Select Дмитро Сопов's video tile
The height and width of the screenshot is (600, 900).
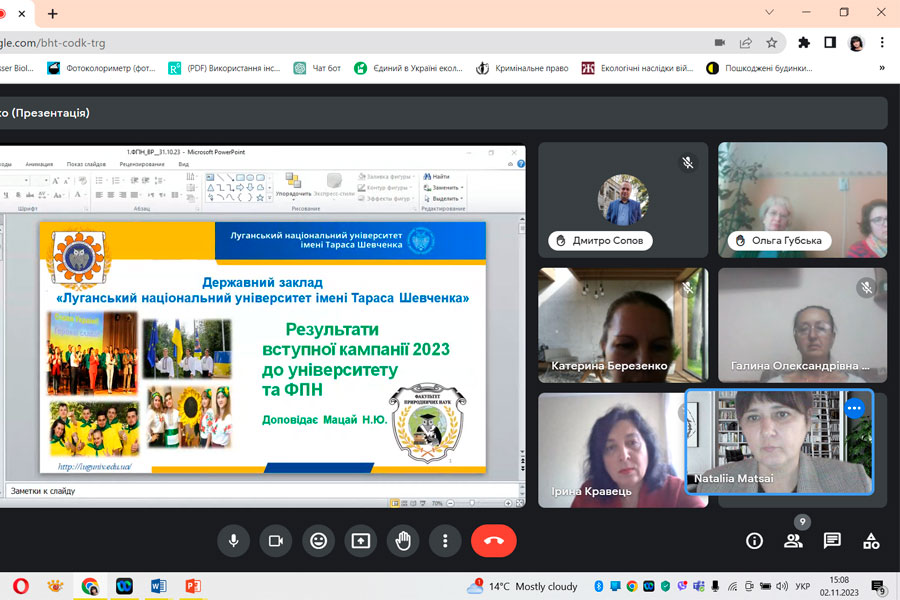pyautogui.click(x=623, y=201)
